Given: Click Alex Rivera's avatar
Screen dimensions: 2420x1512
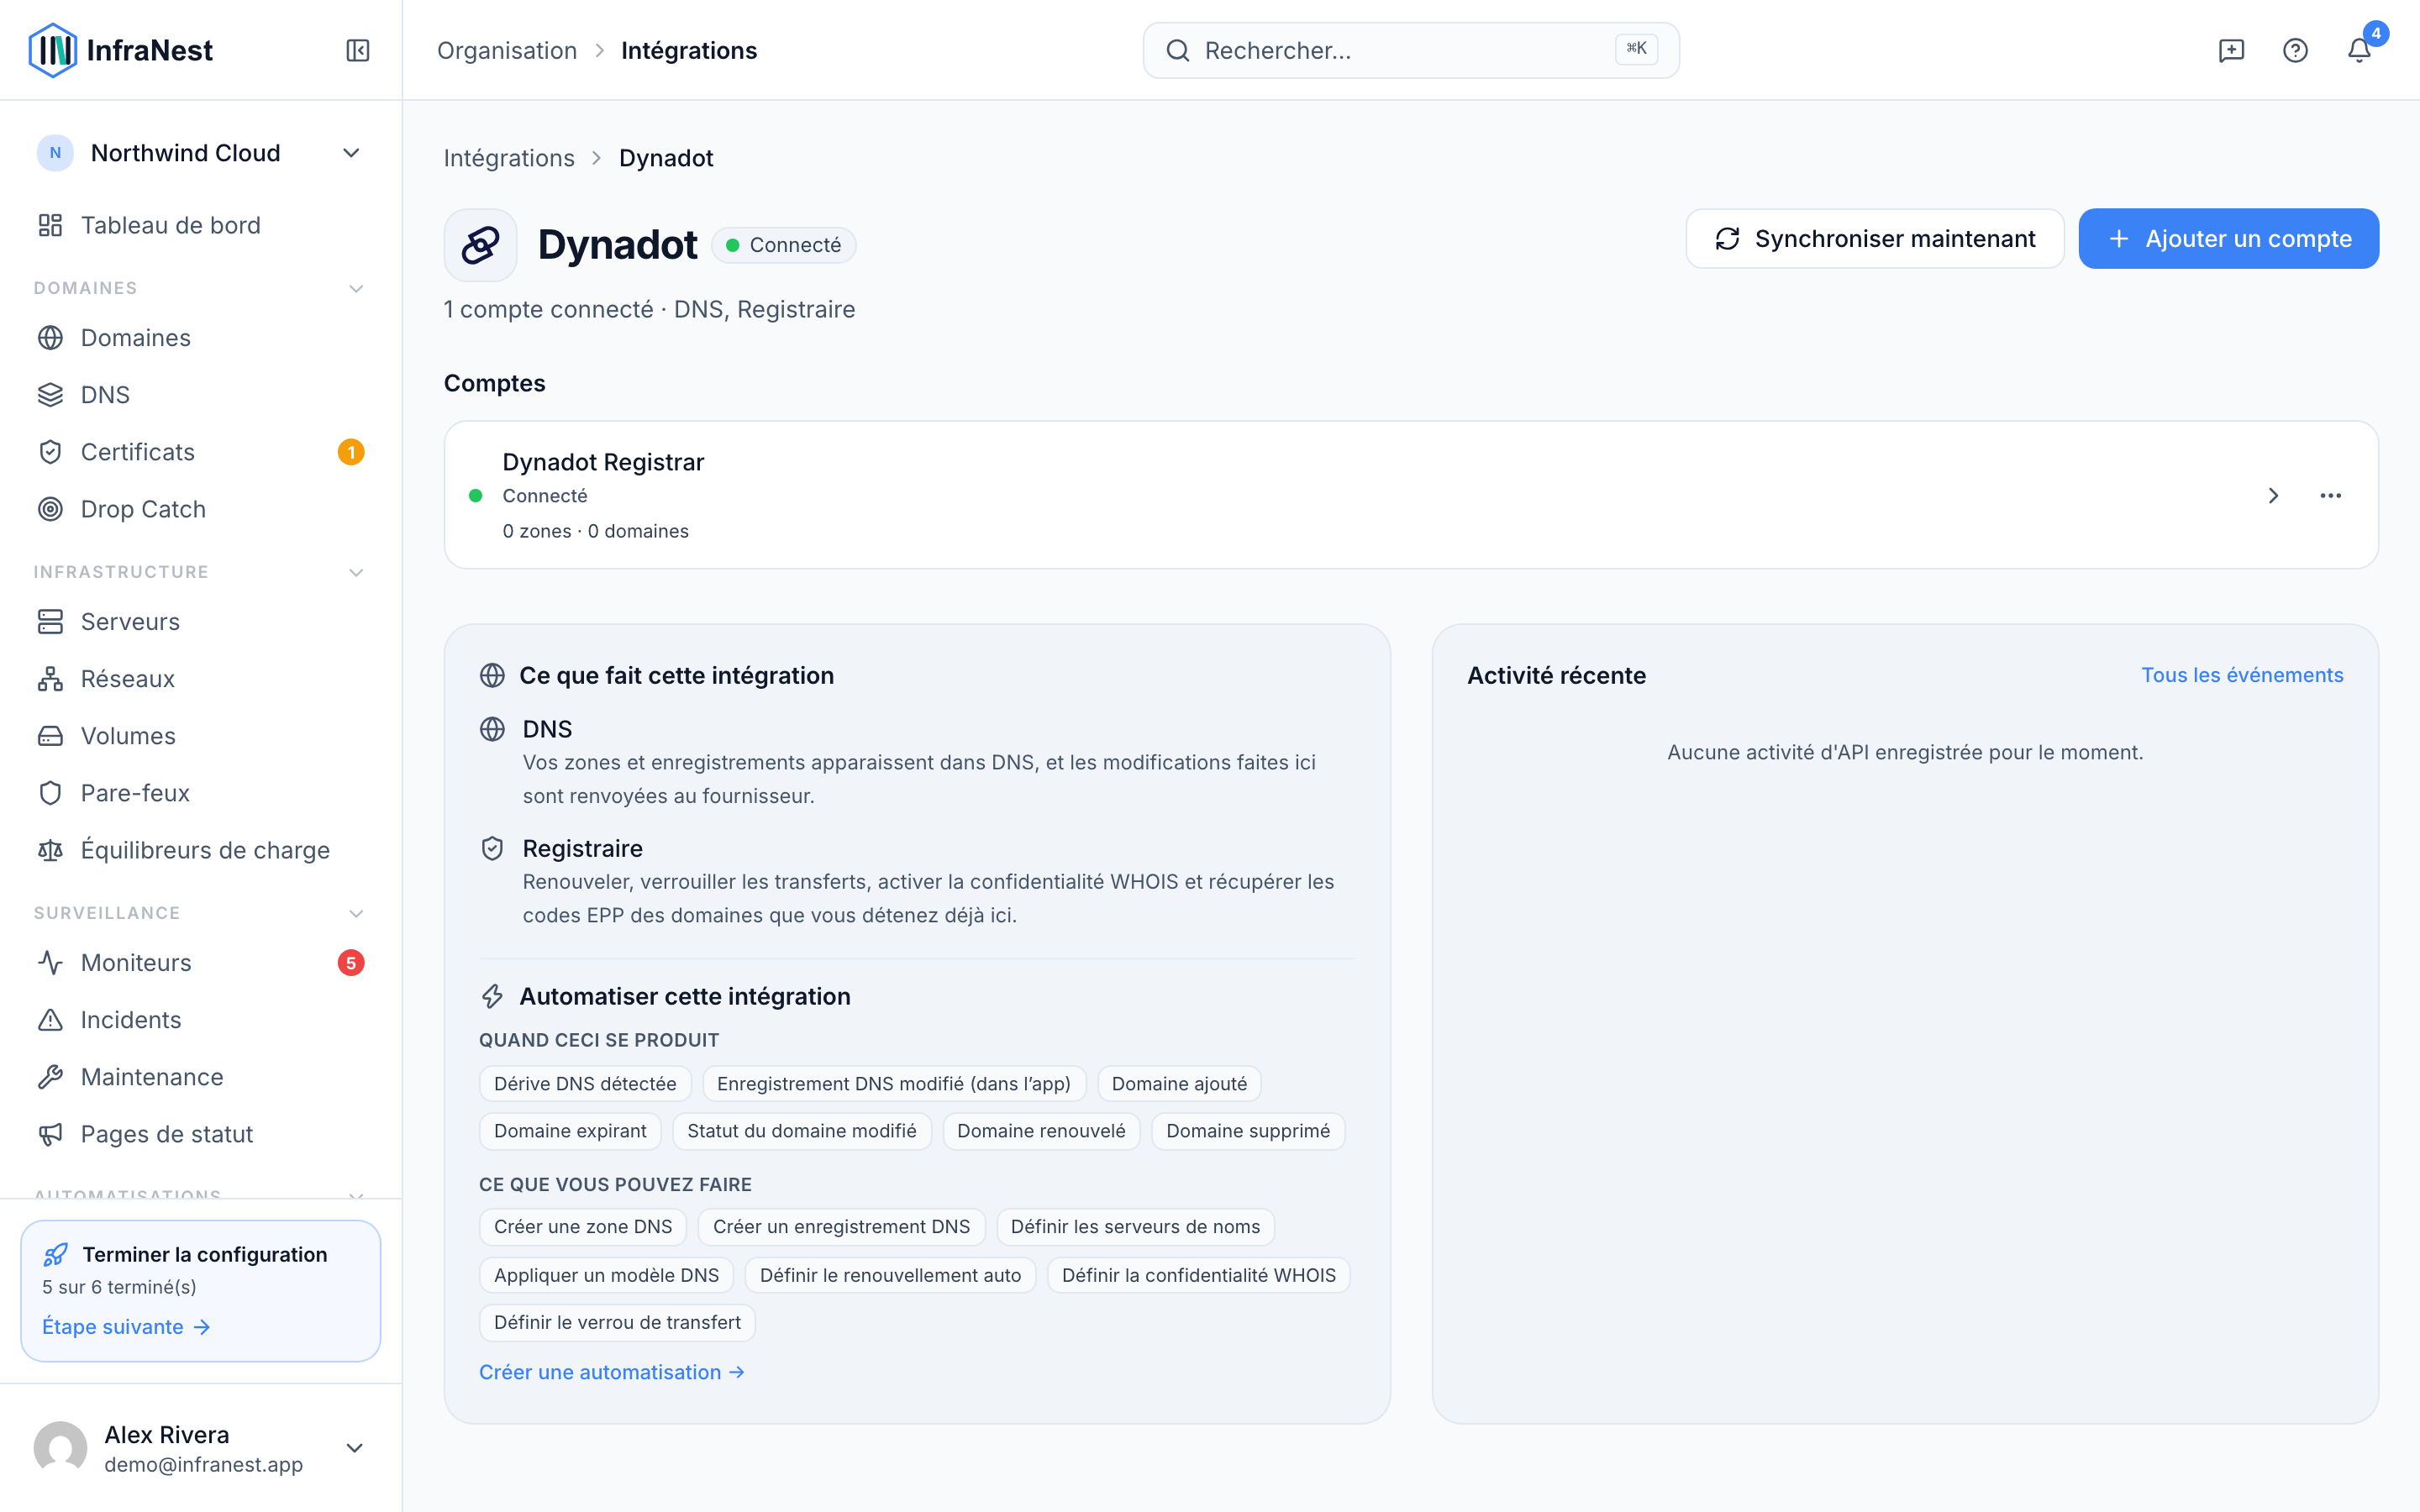Looking at the screenshot, I should pyautogui.click(x=60, y=1448).
